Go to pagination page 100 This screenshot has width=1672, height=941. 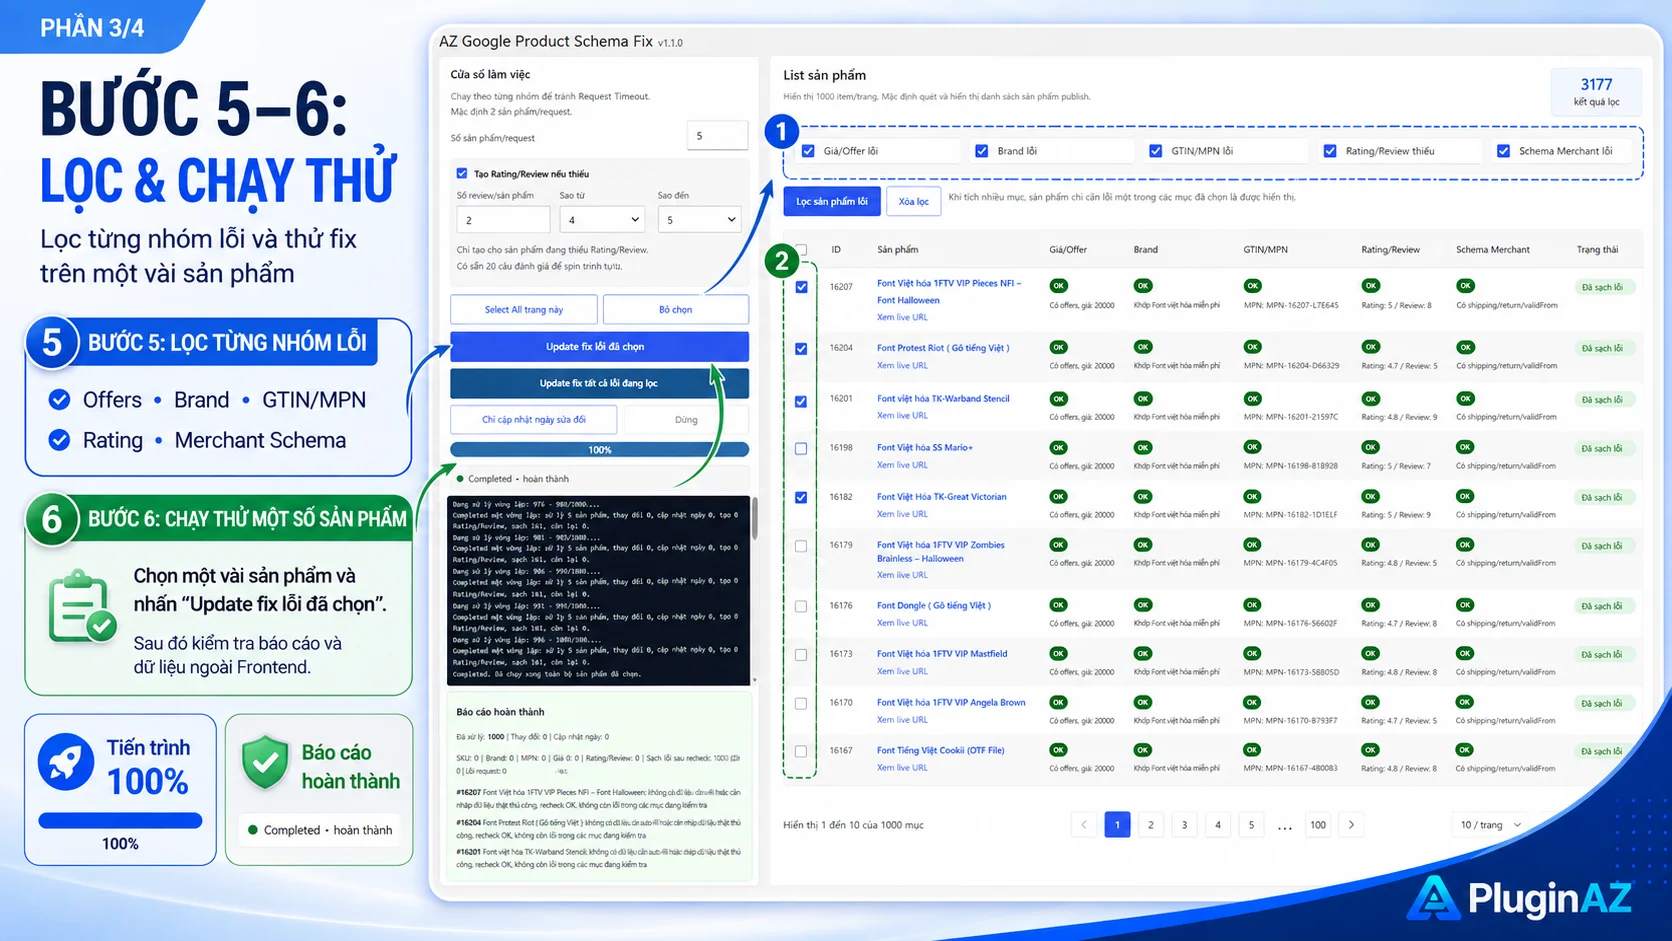pyautogui.click(x=1318, y=825)
